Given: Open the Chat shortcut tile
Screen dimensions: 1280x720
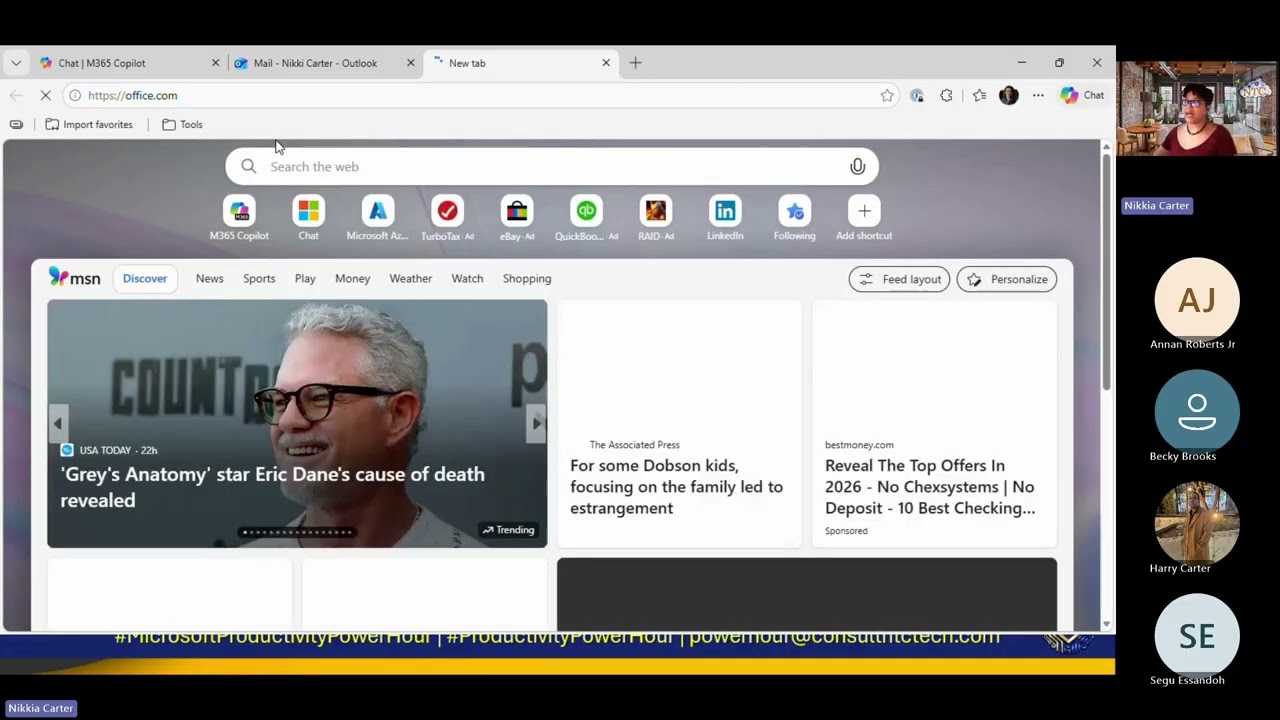Looking at the screenshot, I should point(308,218).
